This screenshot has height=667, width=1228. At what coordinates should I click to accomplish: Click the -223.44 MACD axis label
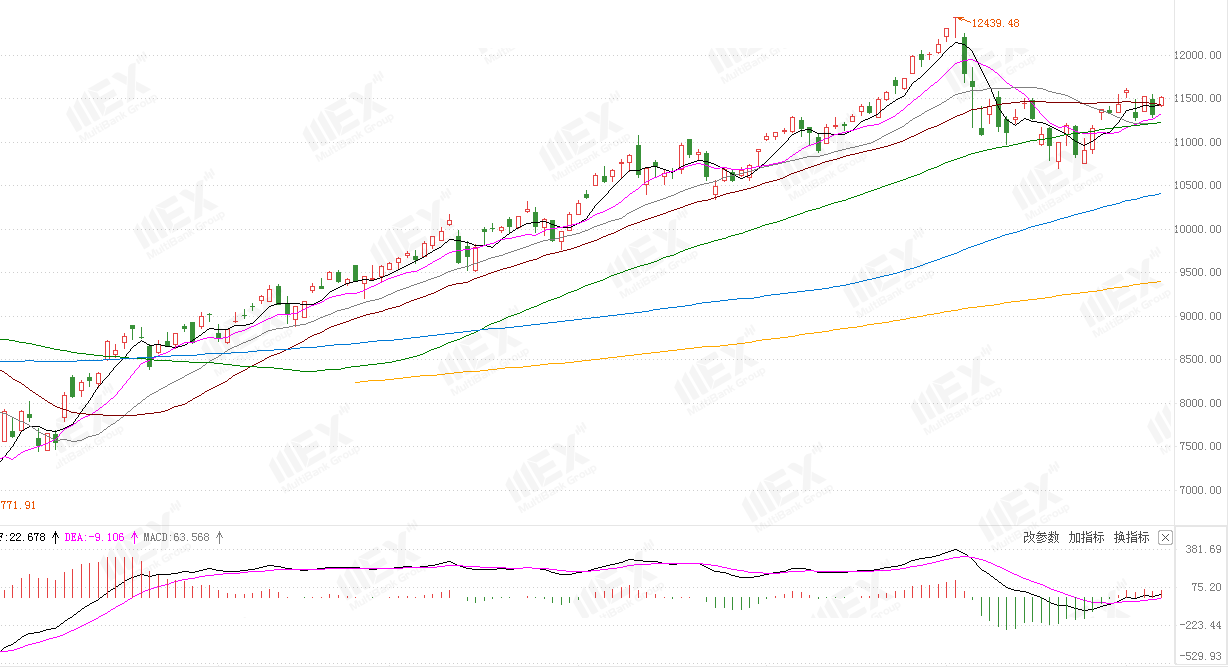coord(1200,624)
